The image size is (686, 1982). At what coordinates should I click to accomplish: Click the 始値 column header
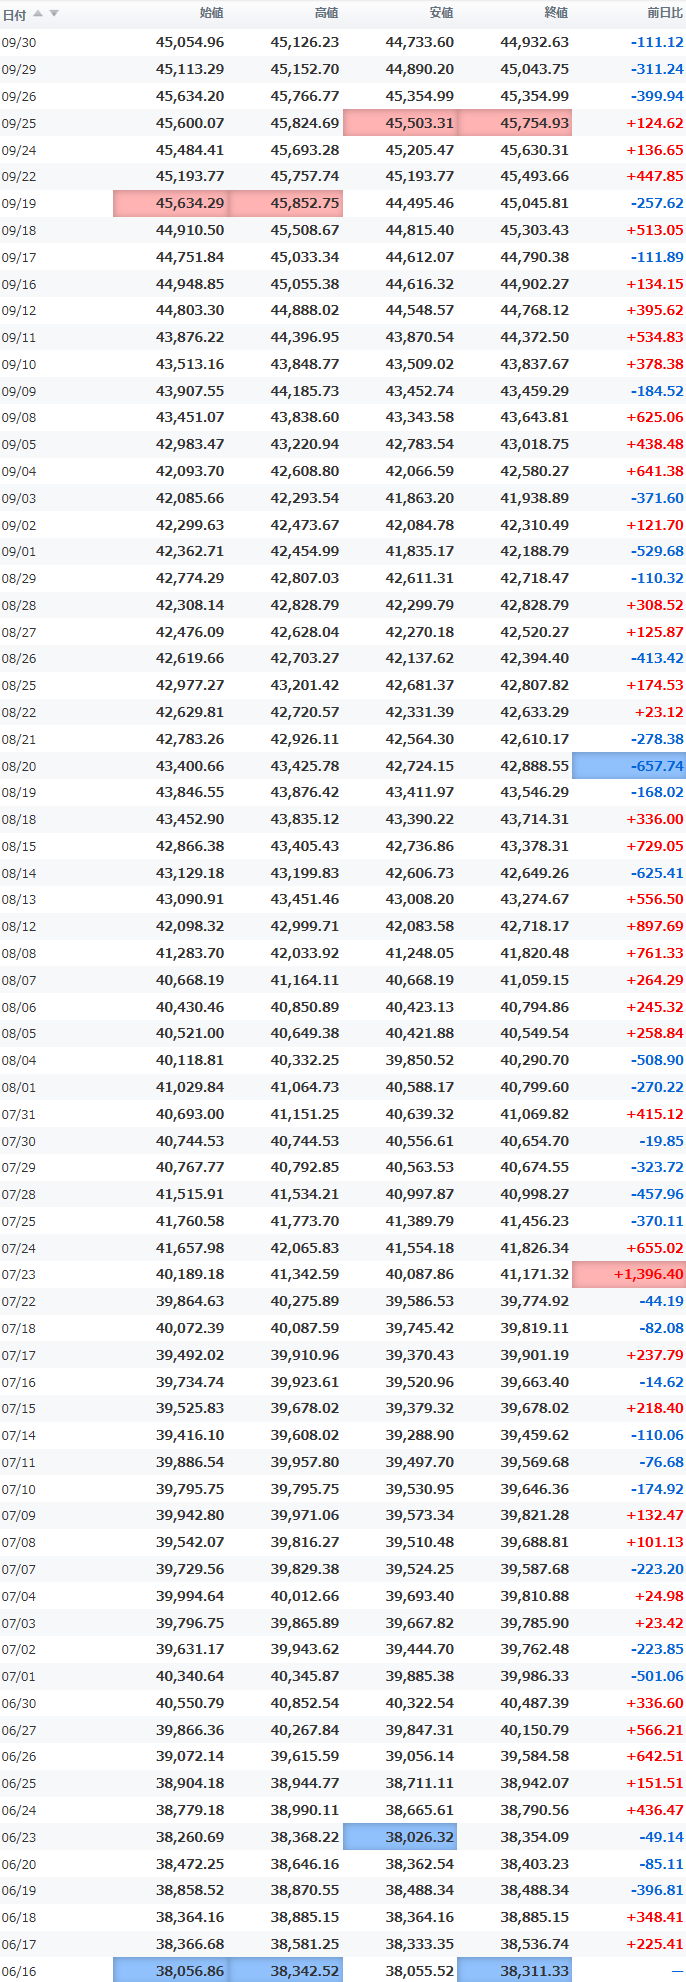pyautogui.click(x=211, y=13)
